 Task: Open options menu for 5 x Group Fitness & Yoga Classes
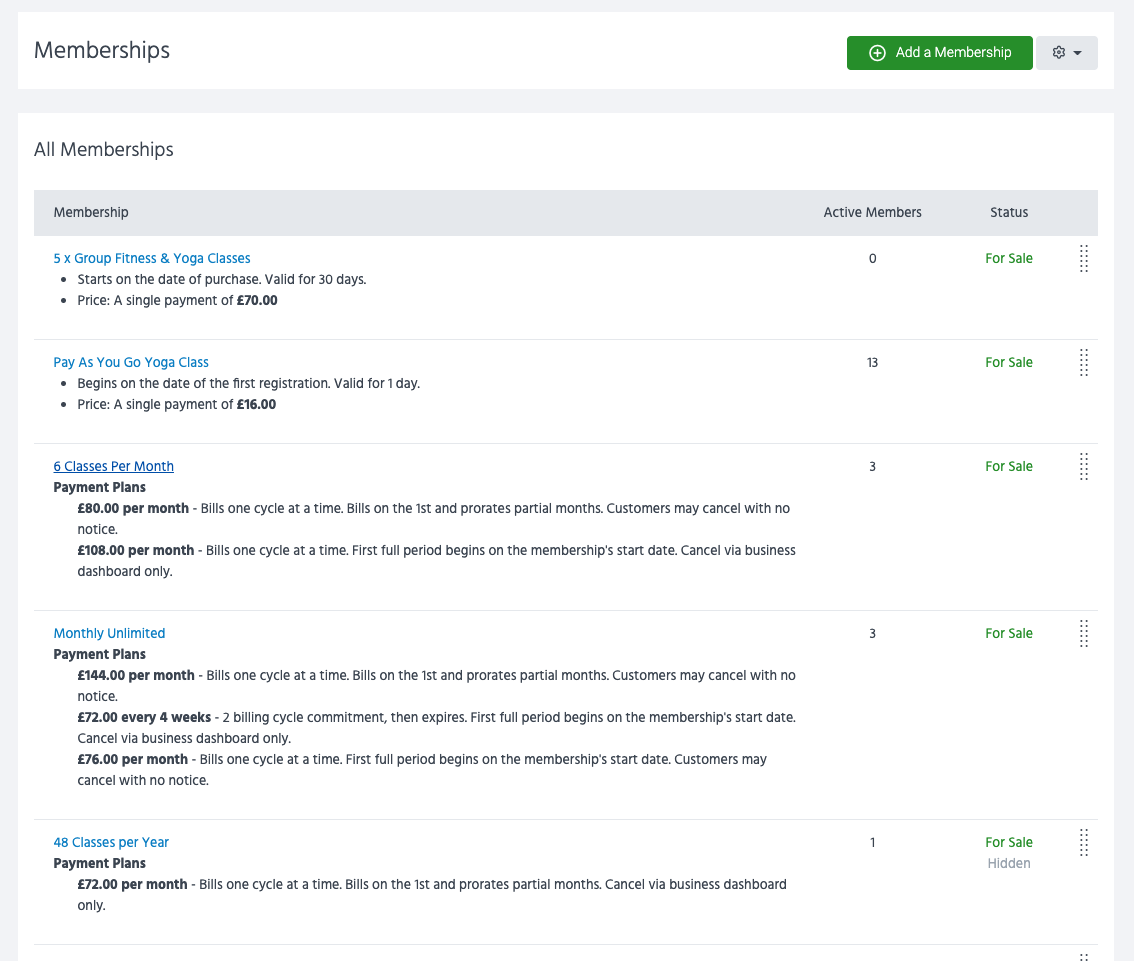tap(1084, 258)
